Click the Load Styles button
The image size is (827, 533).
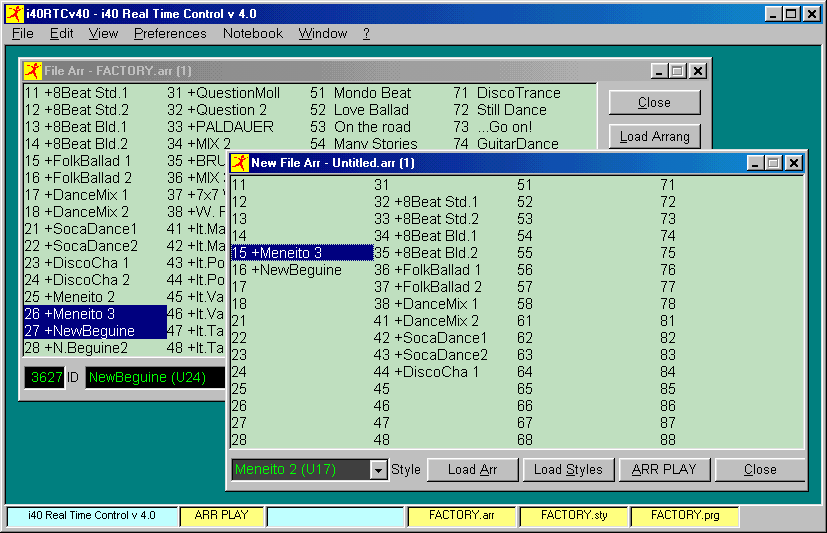(x=568, y=470)
